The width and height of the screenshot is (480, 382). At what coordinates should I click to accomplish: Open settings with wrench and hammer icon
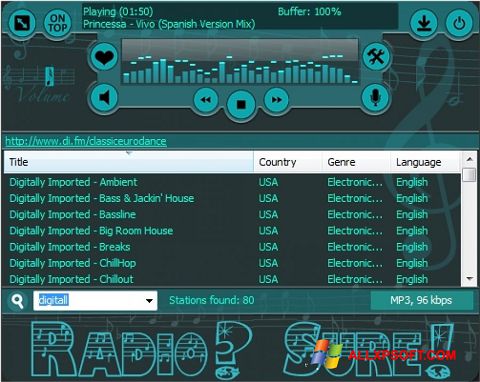pos(376,56)
